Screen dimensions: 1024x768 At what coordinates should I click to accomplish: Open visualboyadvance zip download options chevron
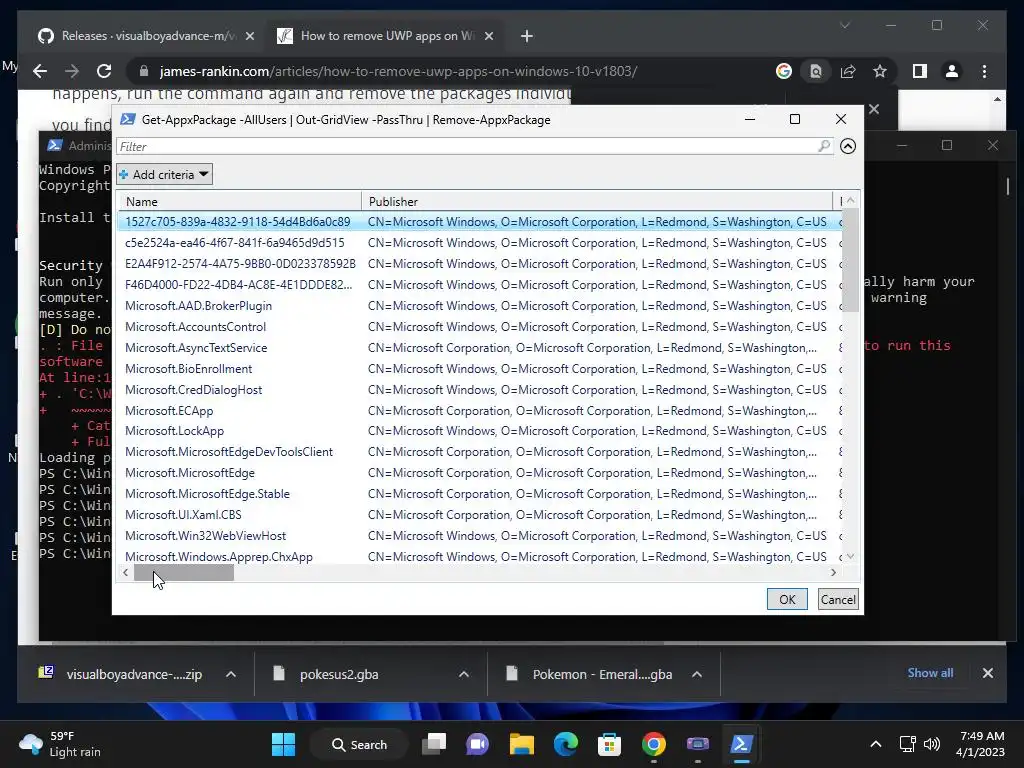pos(231,674)
